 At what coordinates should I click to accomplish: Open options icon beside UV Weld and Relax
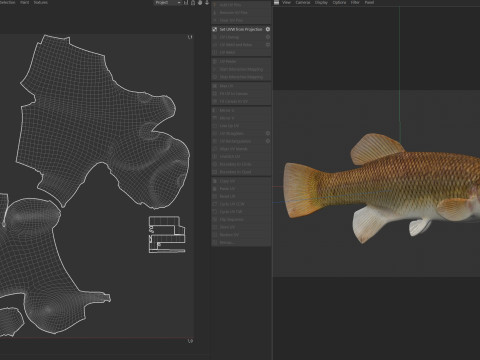(268, 45)
